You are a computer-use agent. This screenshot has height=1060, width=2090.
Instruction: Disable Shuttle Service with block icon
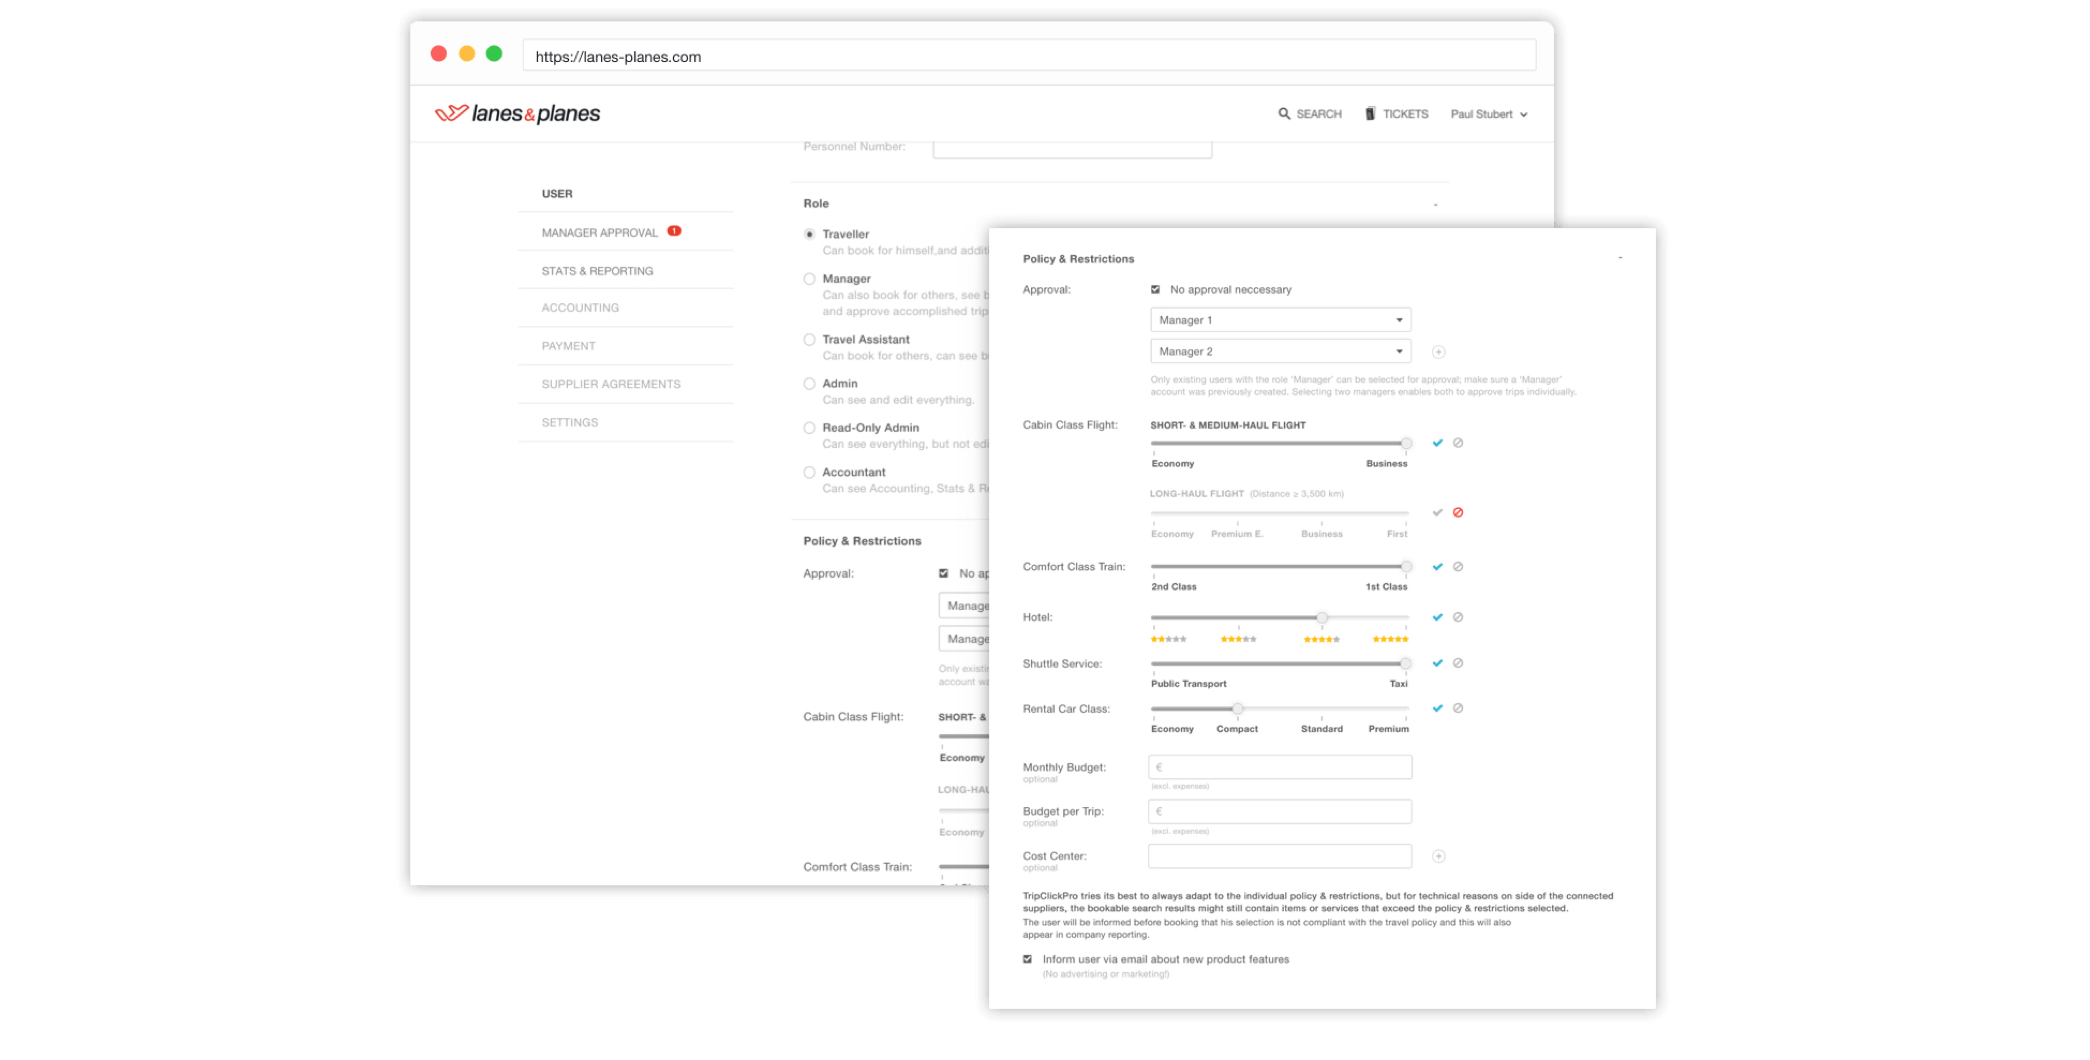point(1458,663)
